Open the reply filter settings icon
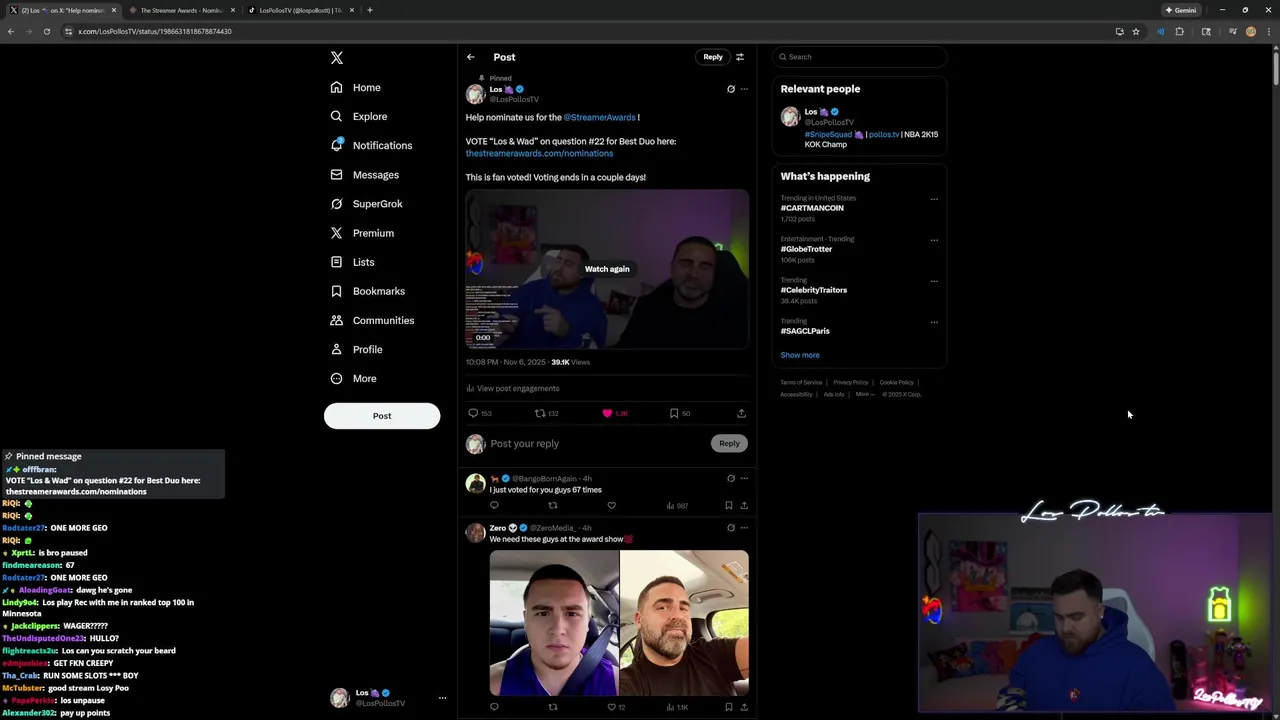1280x720 pixels. pos(740,57)
